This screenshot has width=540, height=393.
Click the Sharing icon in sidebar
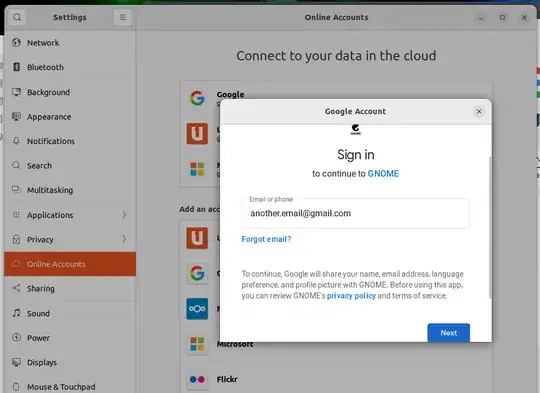pyautogui.click(x=16, y=288)
